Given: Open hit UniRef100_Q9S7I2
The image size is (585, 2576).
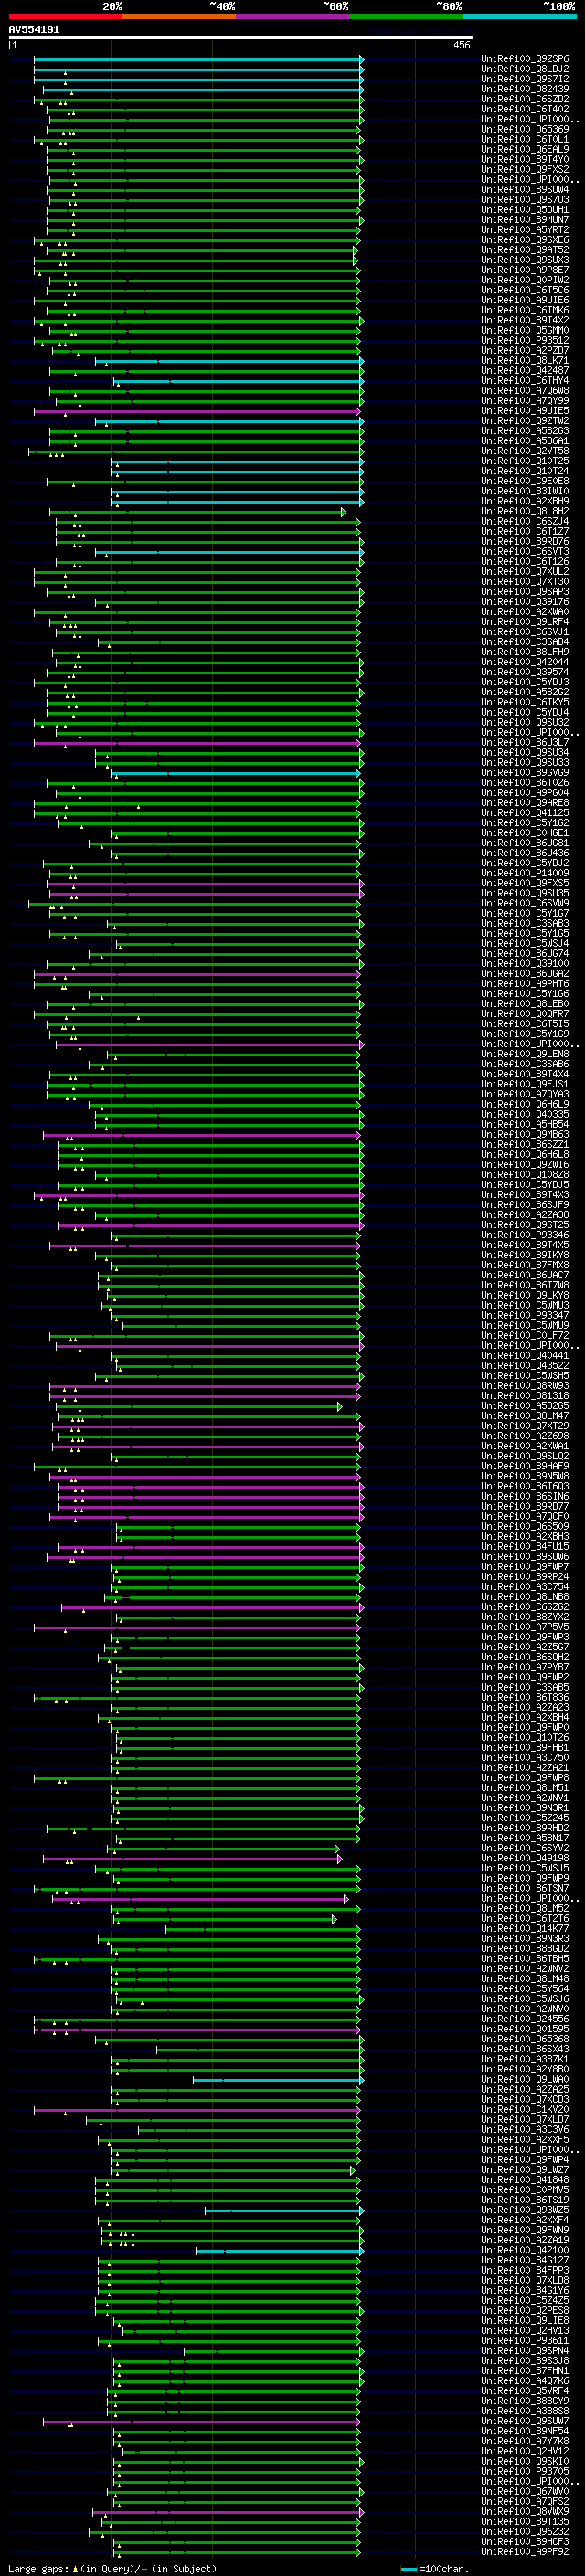Looking at the screenshot, I should 525,79.
